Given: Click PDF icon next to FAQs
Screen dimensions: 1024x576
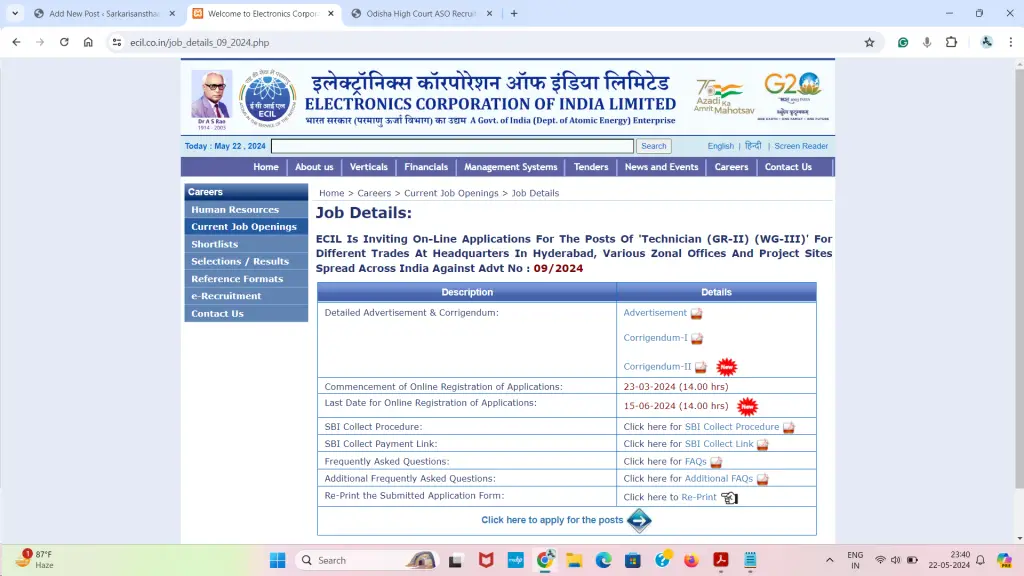Looking at the screenshot, I should coord(716,462).
